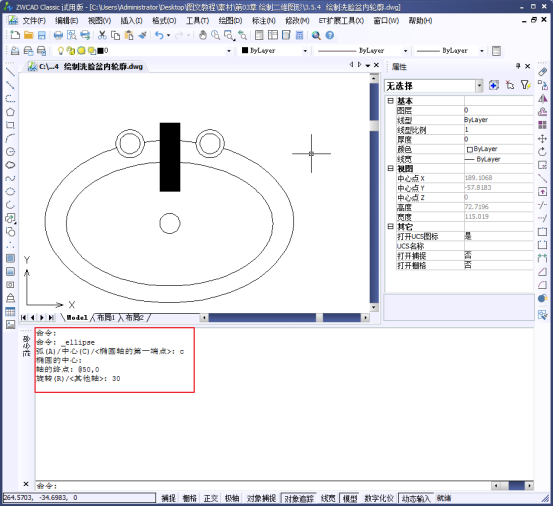Click the Help question mark icon
This screenshot has height=507, width=553.
point(330,35)
